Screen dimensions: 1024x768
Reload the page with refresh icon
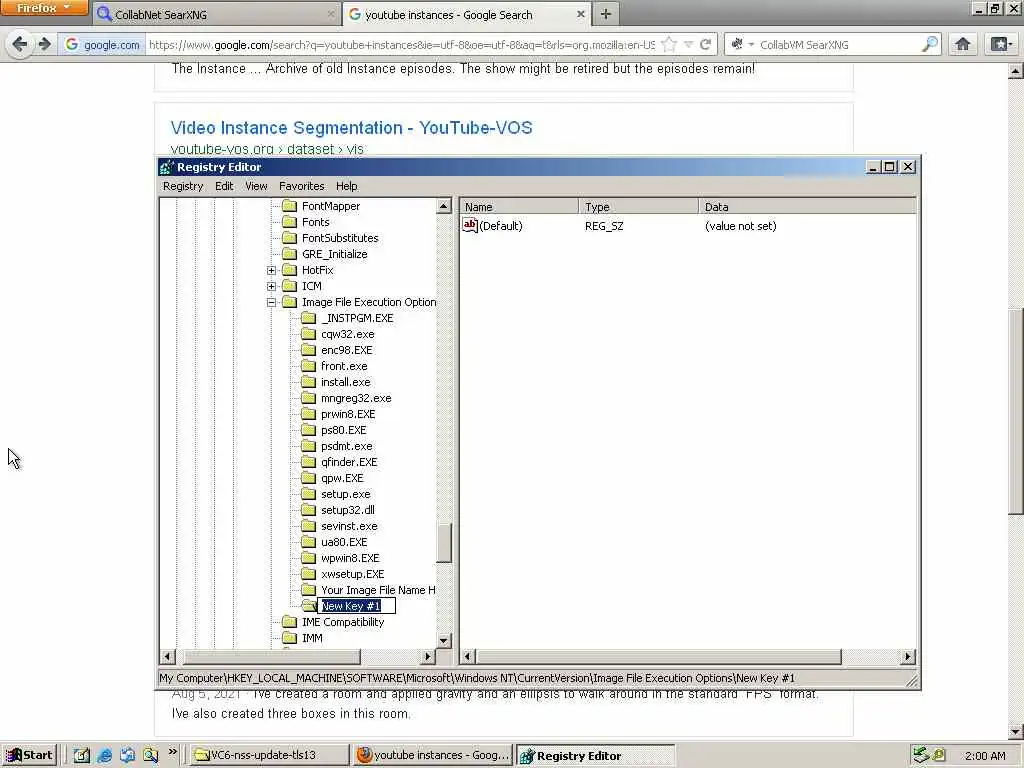click(705, 44)
